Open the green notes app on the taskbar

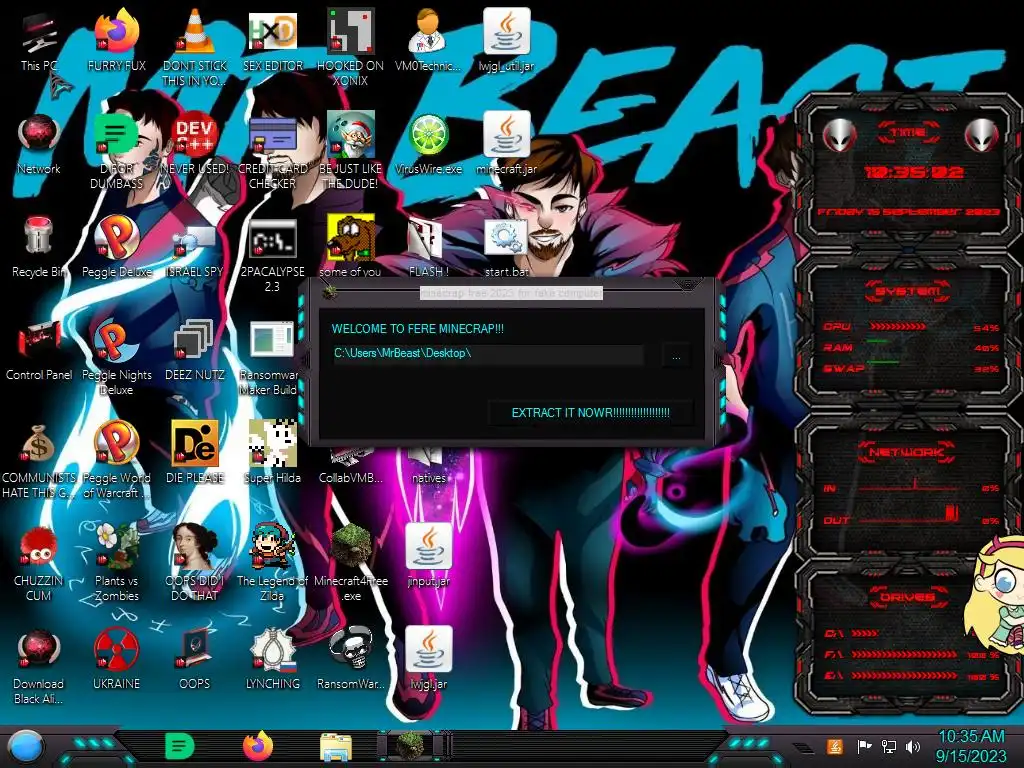point(180,746)
